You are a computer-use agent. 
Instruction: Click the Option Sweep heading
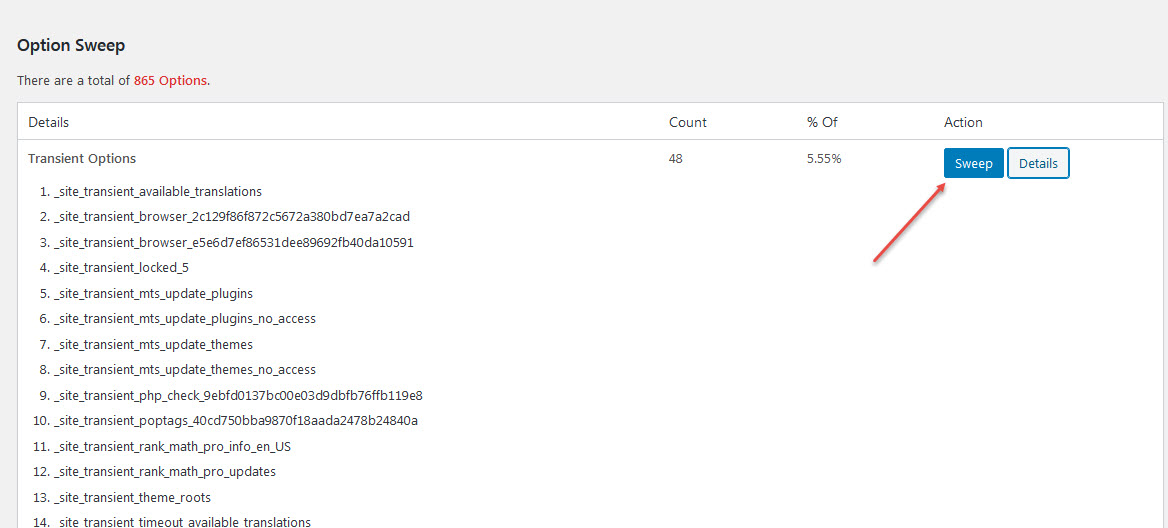[x=71, y=45]
